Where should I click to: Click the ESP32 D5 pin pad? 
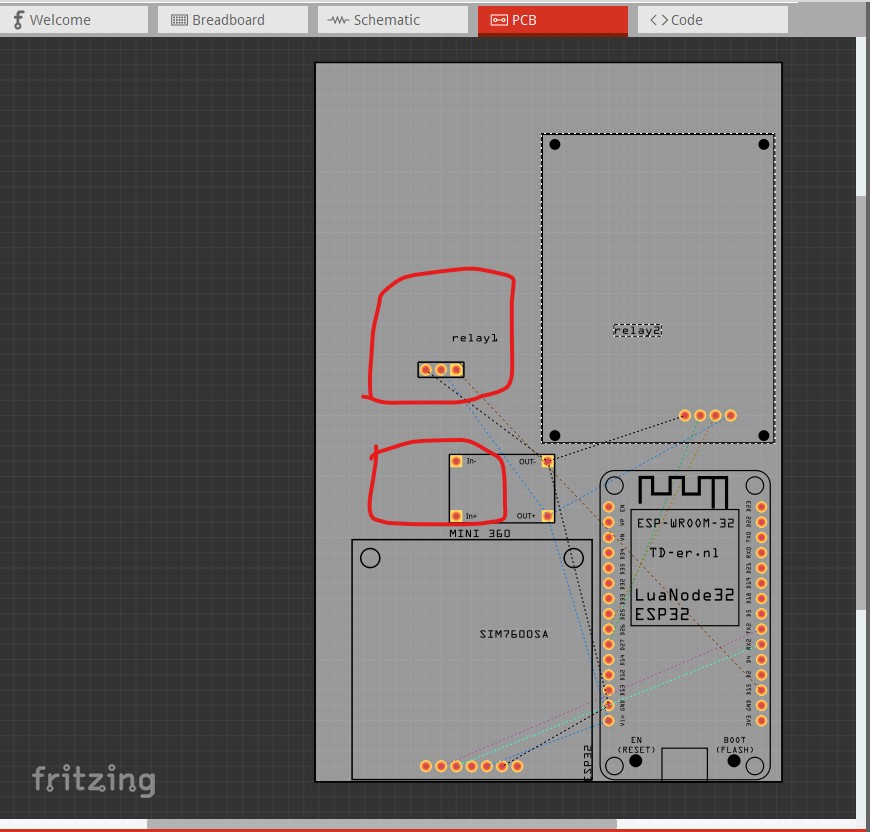[761, 614]
